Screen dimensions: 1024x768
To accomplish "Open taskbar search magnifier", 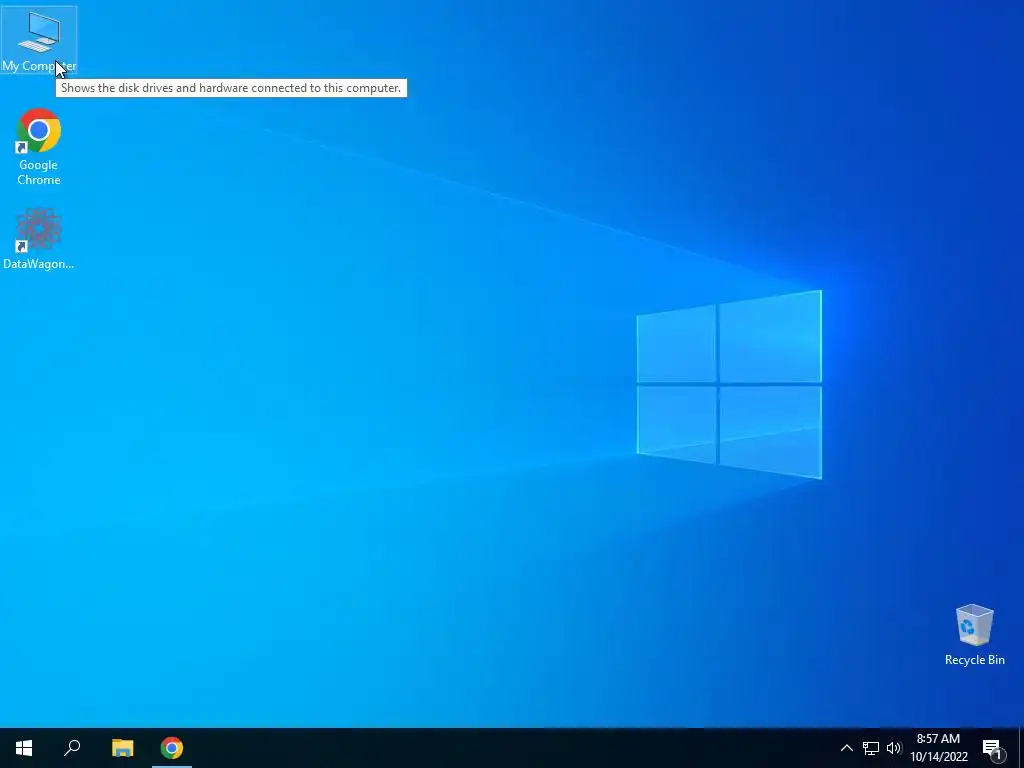I will click(x=72, y=748).
